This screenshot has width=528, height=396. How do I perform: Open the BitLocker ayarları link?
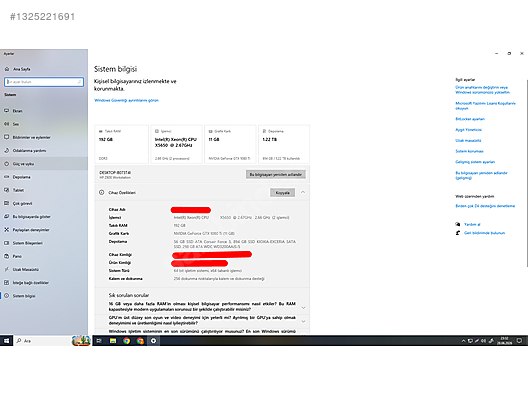470,119
